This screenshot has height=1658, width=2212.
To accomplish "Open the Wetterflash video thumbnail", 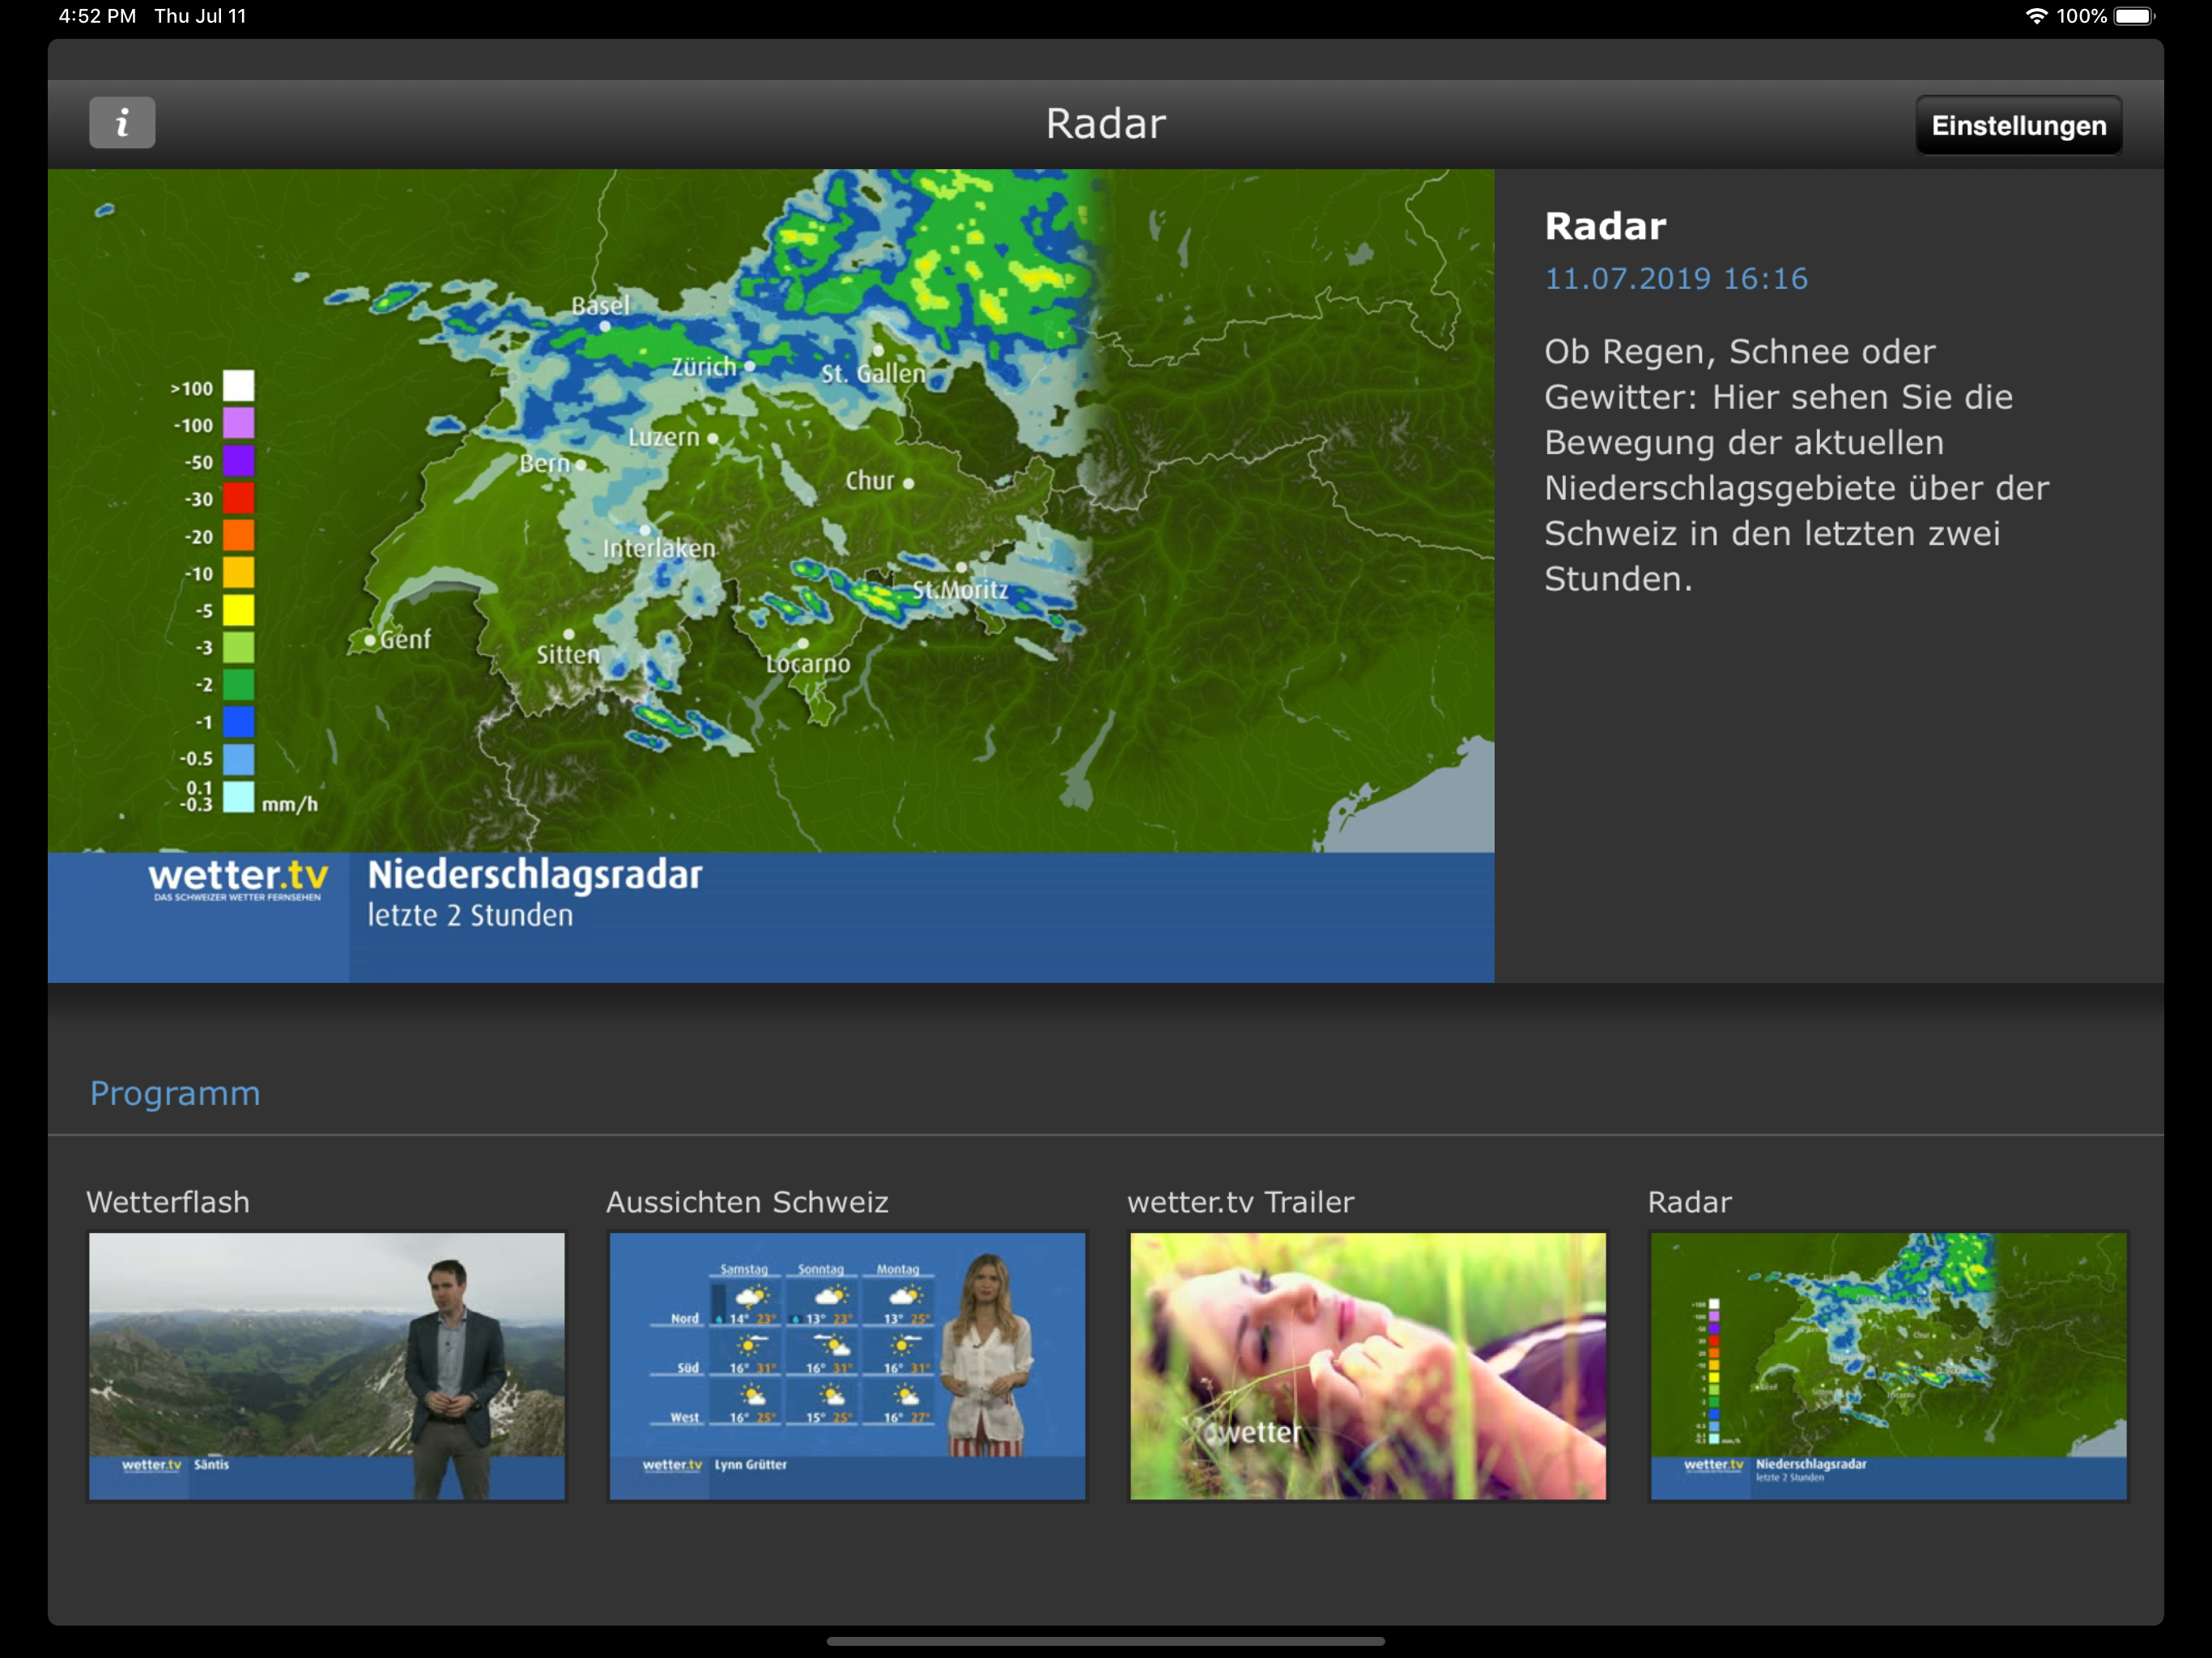I will (326, 1365).
